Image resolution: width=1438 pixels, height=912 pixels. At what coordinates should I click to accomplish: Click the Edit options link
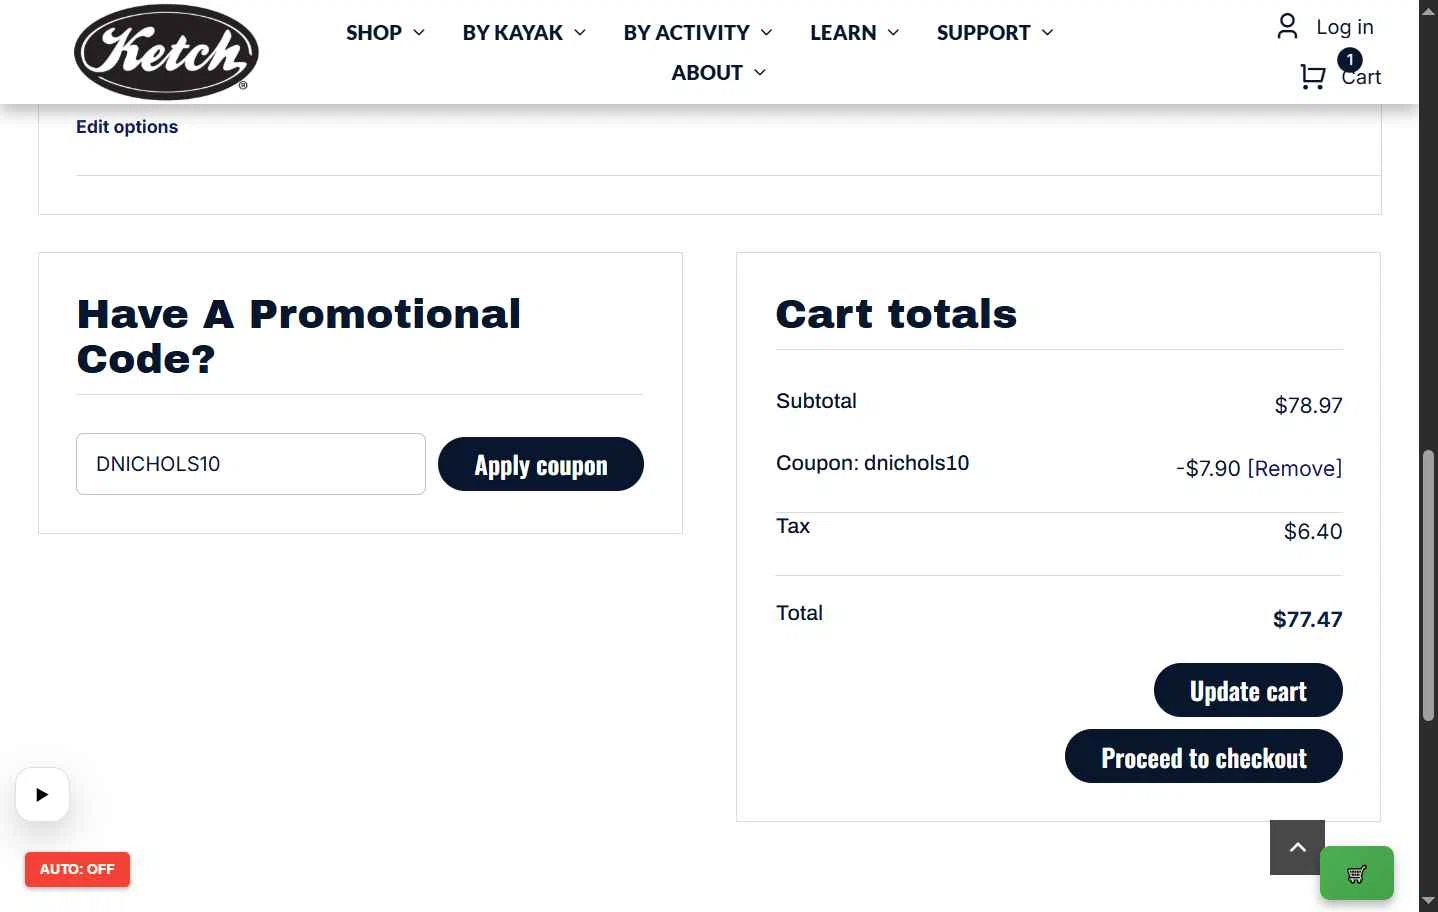point(127,127)
